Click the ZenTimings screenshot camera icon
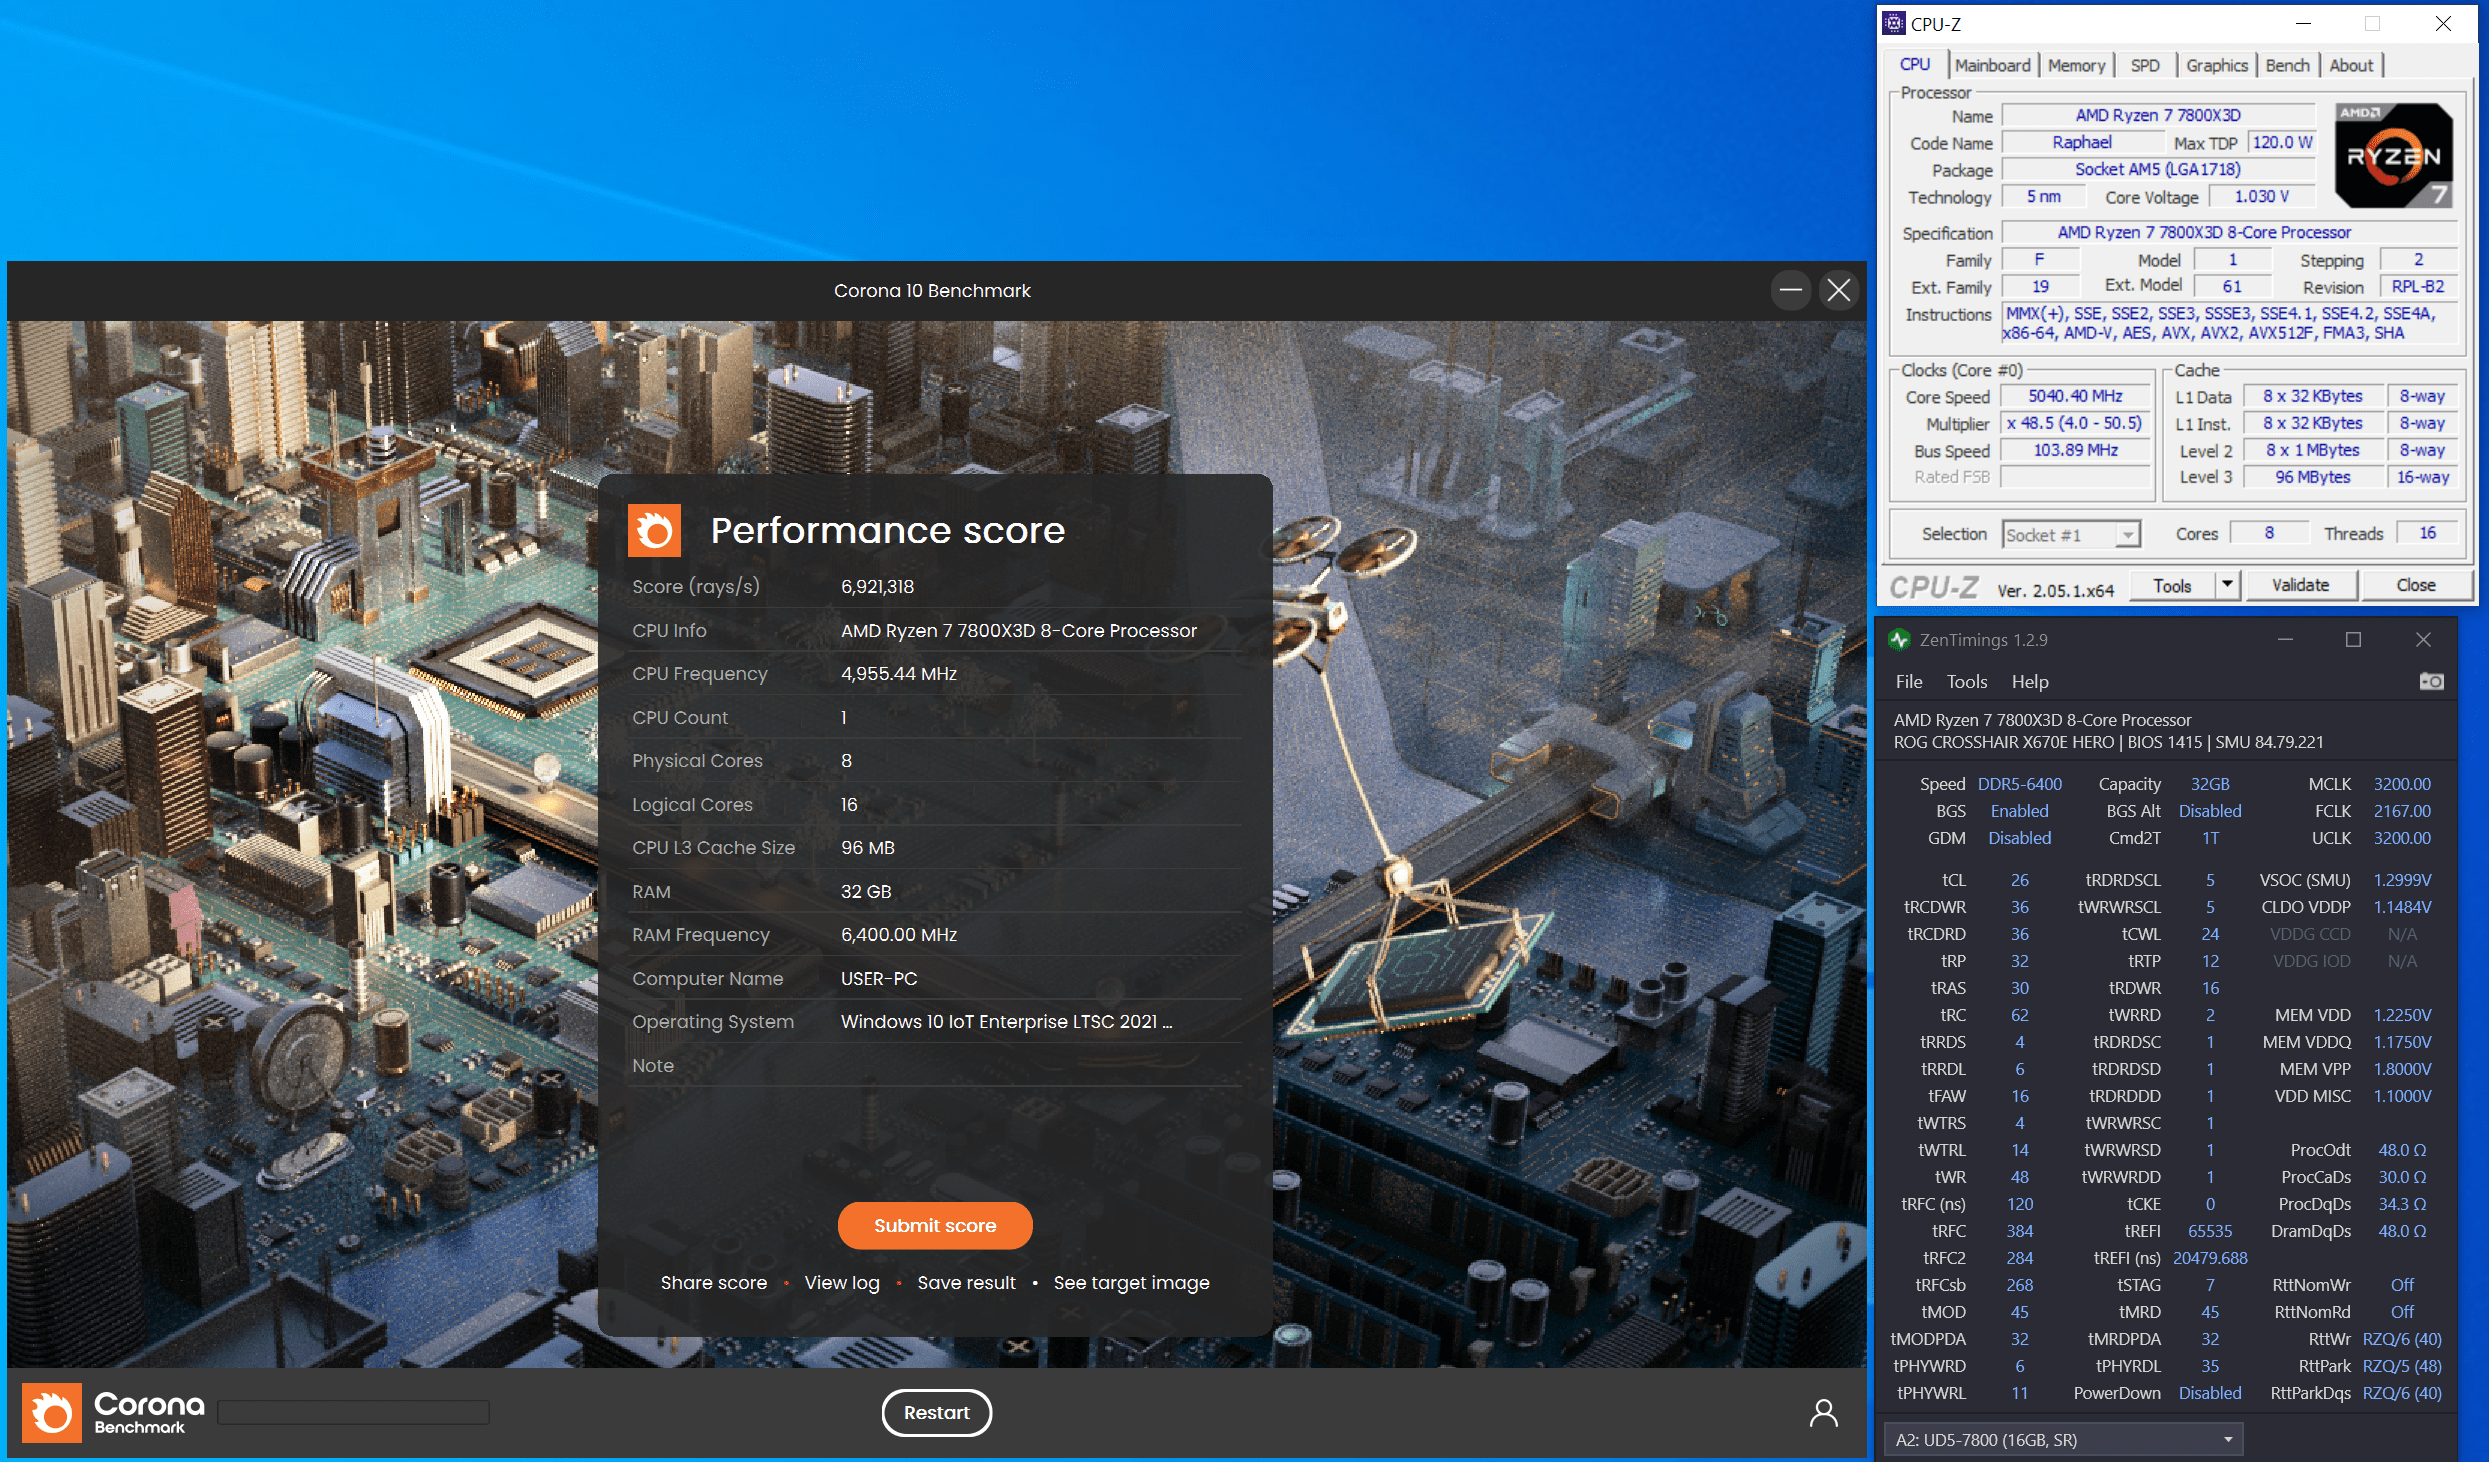This screenshot has height=1462, width=2489. tap(2431, 682)
